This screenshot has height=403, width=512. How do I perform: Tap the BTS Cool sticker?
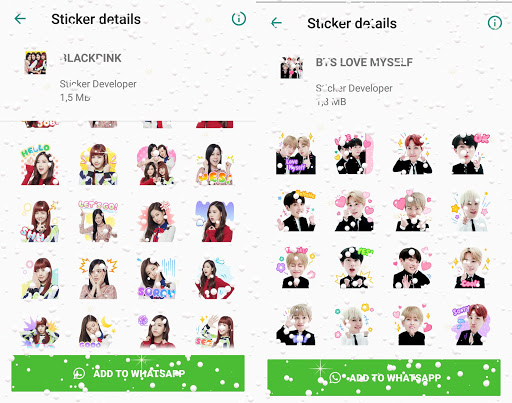tap(471, 268)
